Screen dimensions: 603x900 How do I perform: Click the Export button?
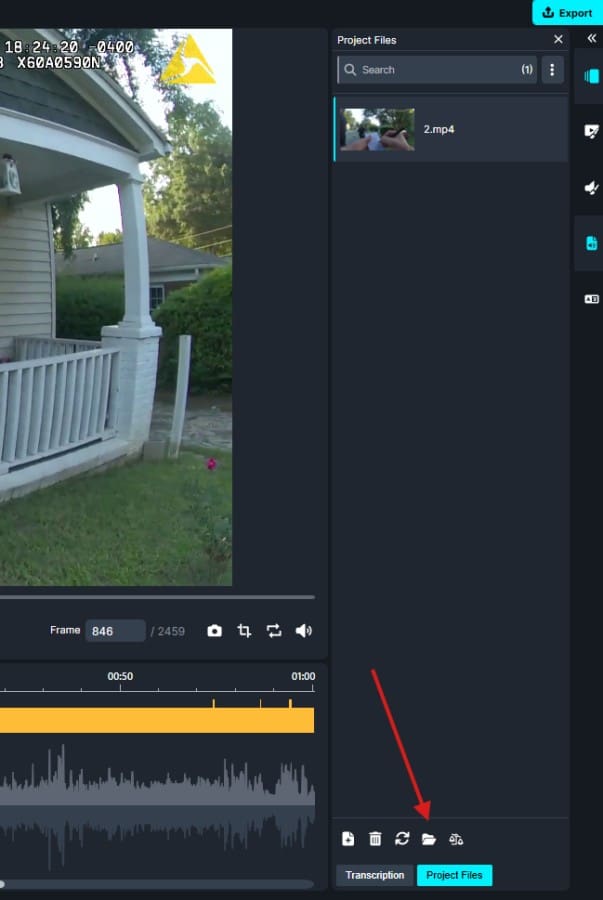(x=567, y=13)
